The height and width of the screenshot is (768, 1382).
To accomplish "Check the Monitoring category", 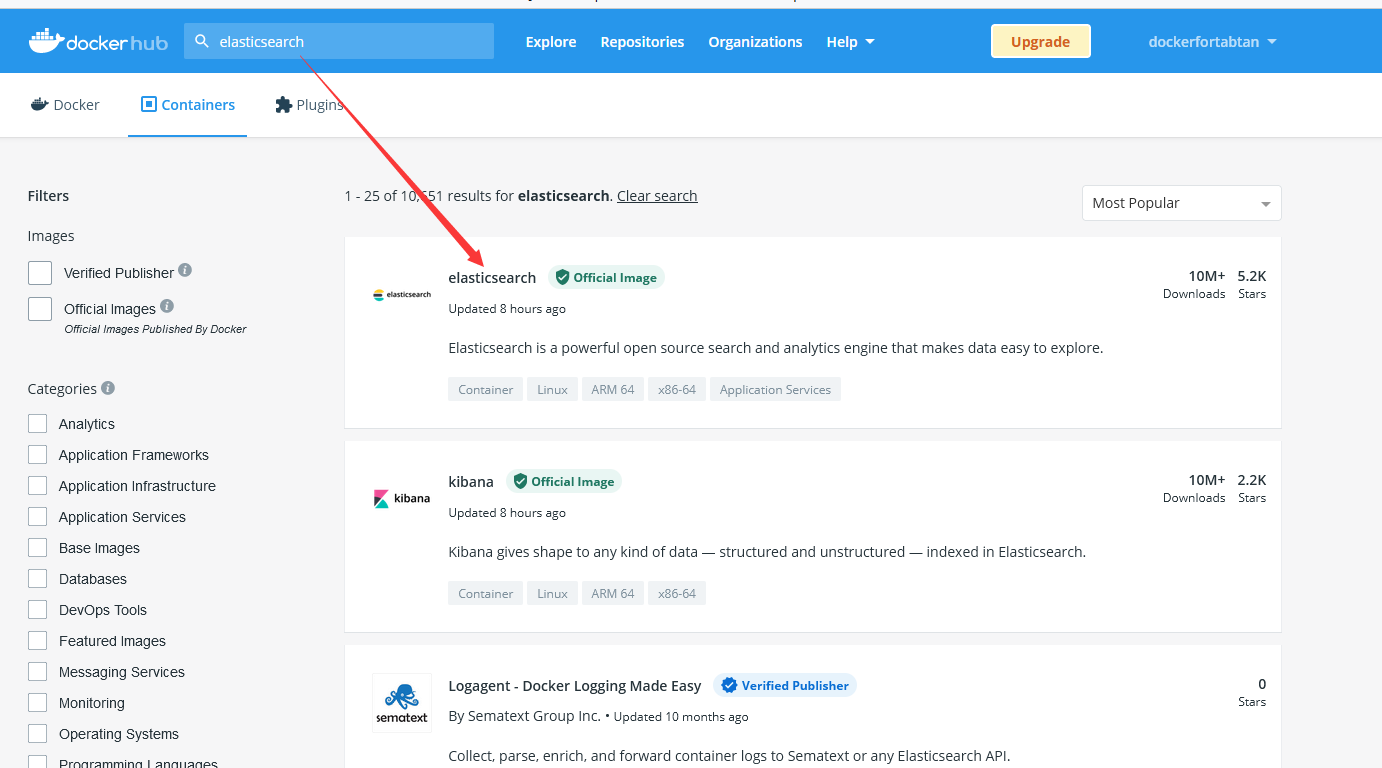I will (x=38, y=702).
